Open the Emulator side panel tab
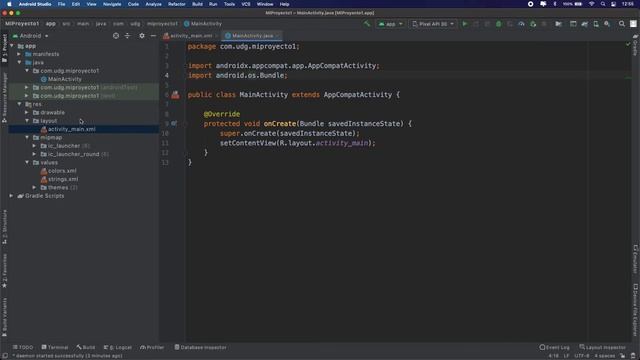 click(635, 259)
